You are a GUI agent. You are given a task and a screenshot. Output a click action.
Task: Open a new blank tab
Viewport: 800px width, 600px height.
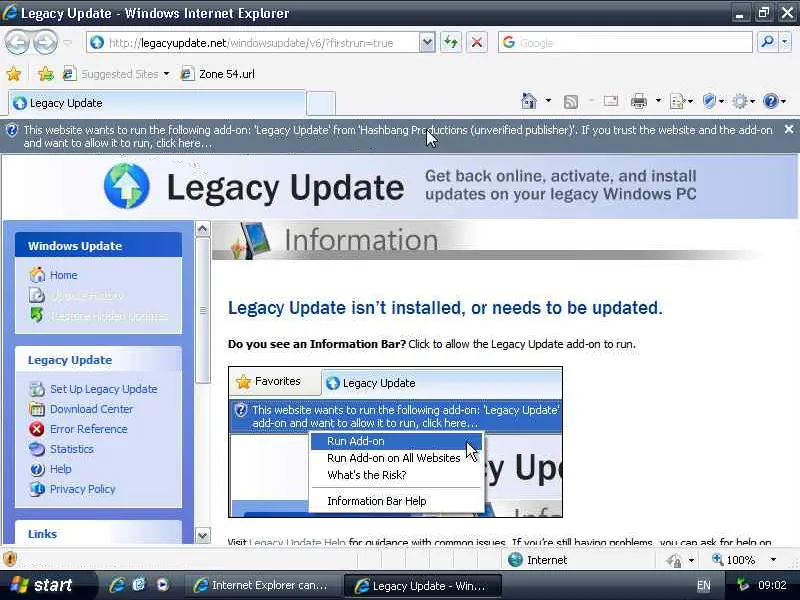pos(321,104)
